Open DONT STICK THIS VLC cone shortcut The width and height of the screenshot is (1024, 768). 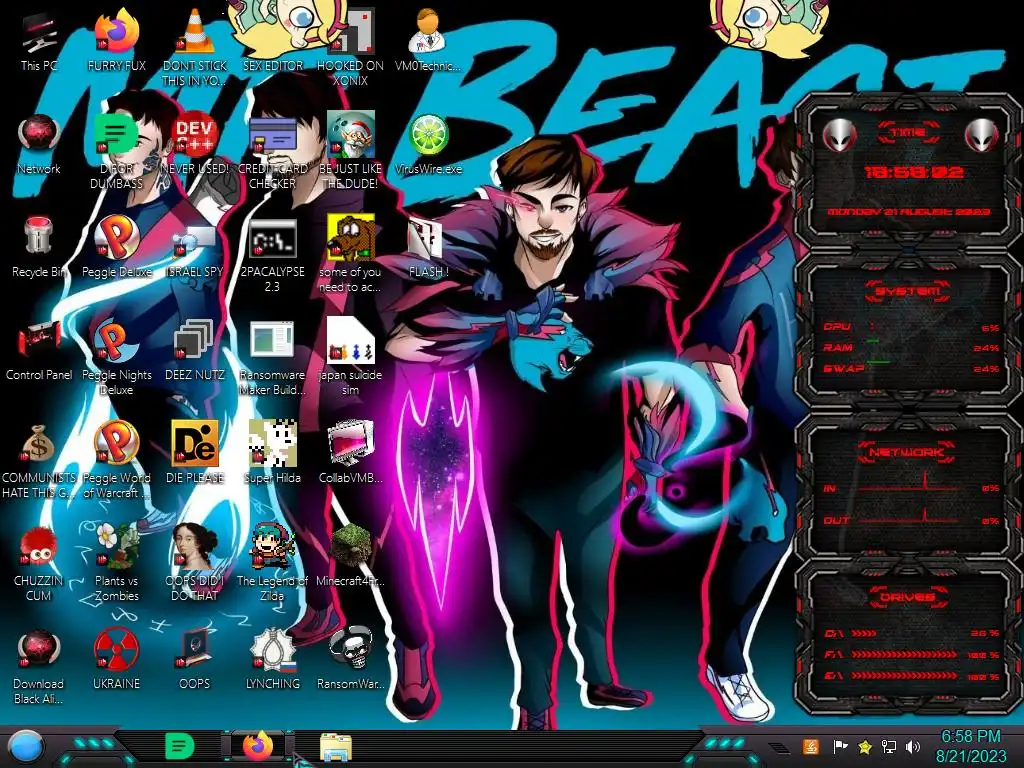[x=195, y=44]
